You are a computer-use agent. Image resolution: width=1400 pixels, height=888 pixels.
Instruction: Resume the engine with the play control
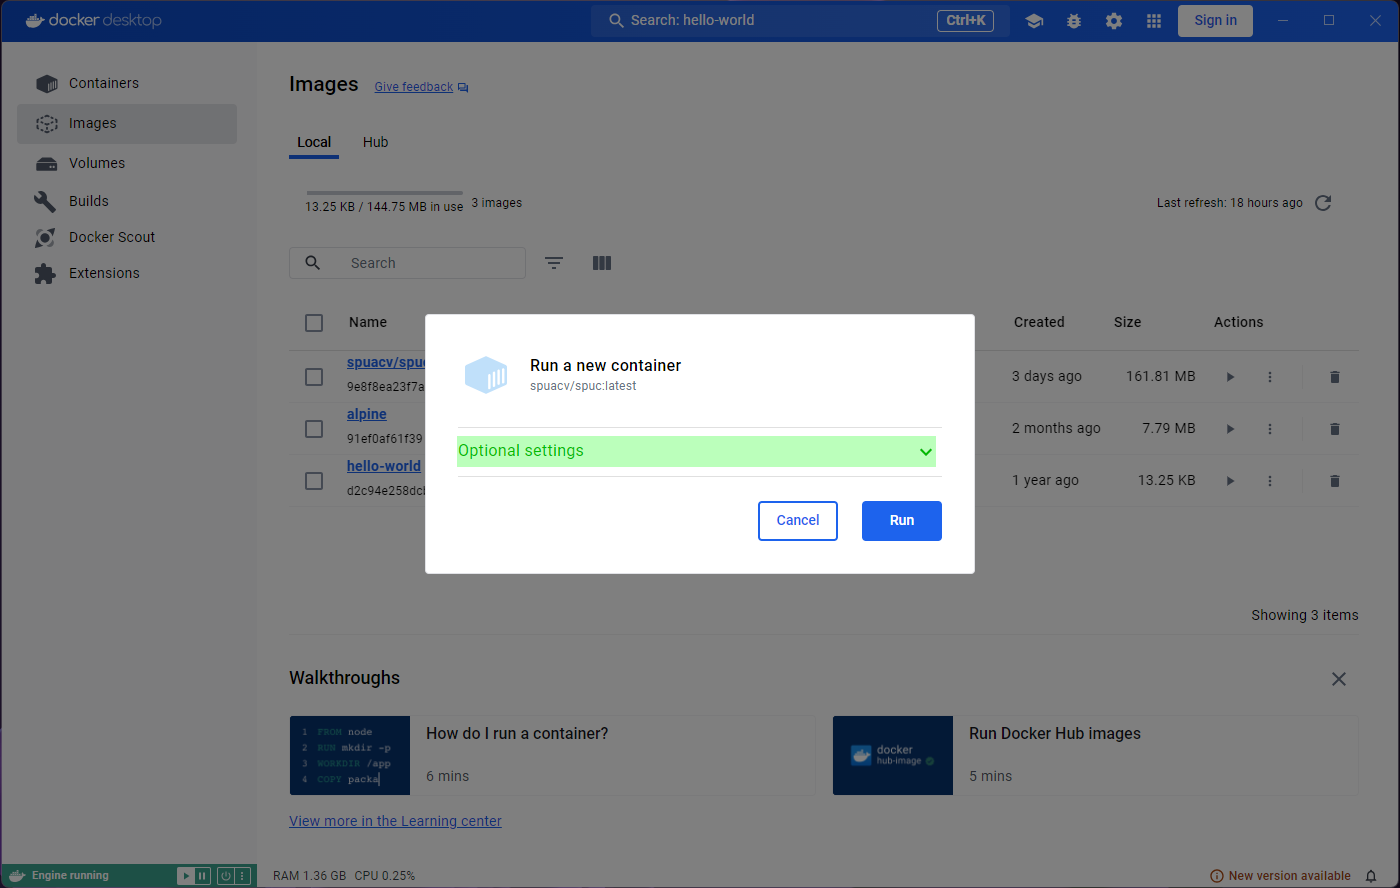coord(185,876)
